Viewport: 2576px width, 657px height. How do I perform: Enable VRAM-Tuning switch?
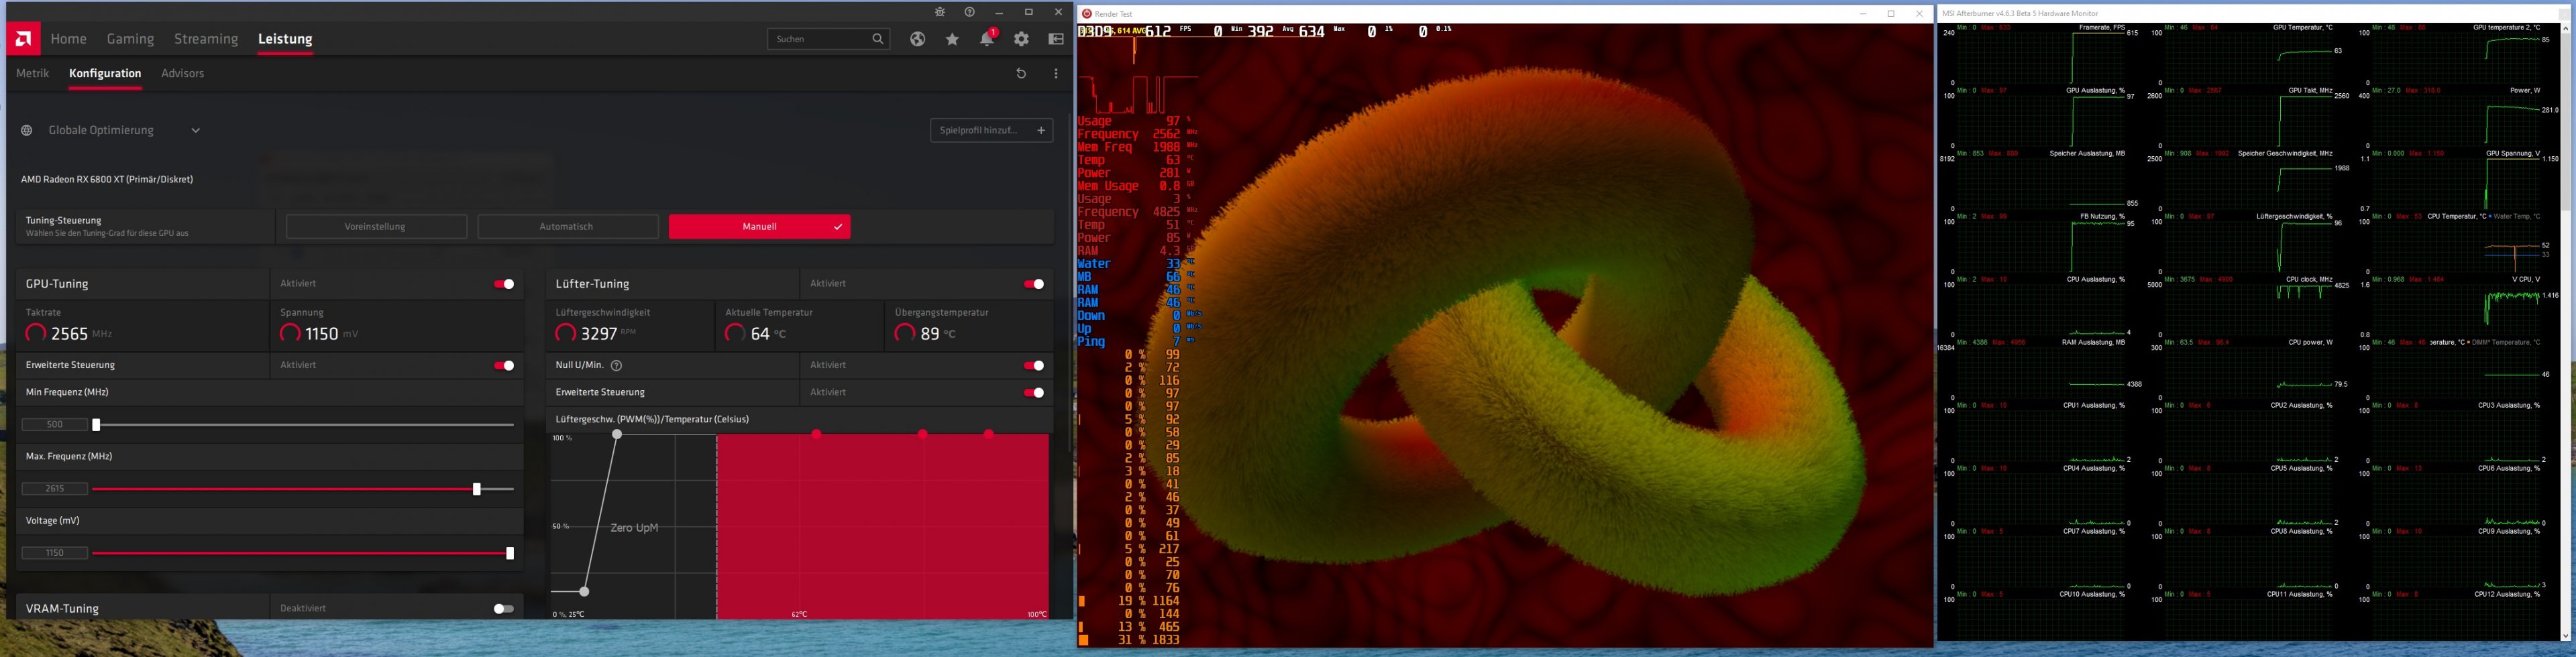click(x=504, y=608)
